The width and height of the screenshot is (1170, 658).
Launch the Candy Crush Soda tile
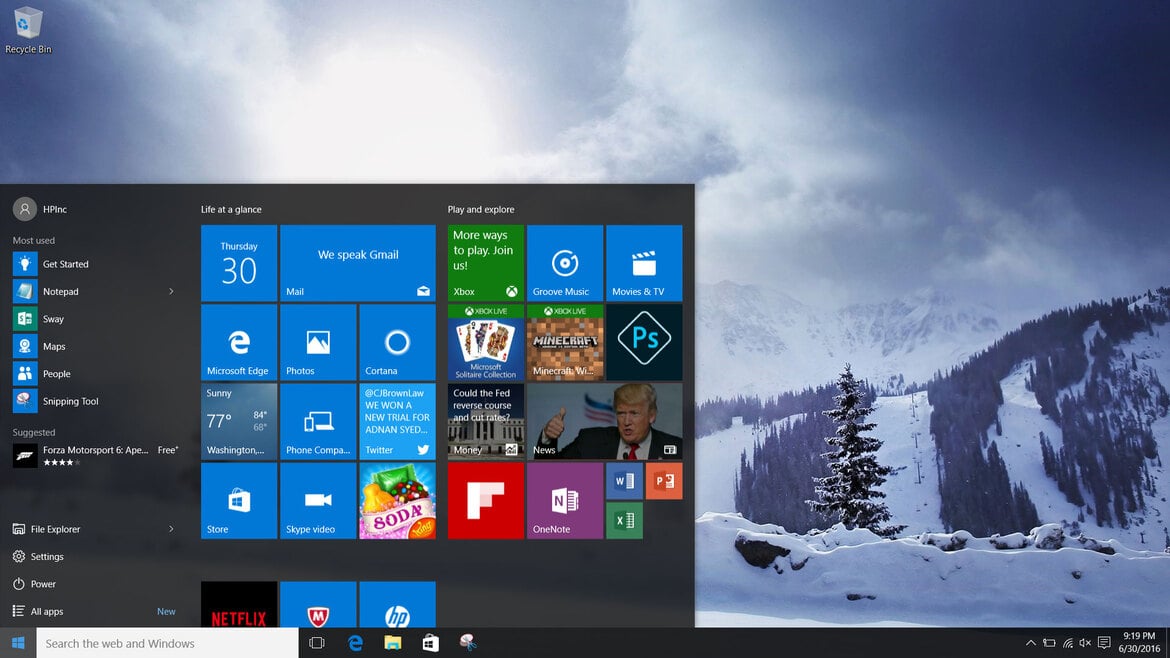pyautogui.click(x=397, y=501)
